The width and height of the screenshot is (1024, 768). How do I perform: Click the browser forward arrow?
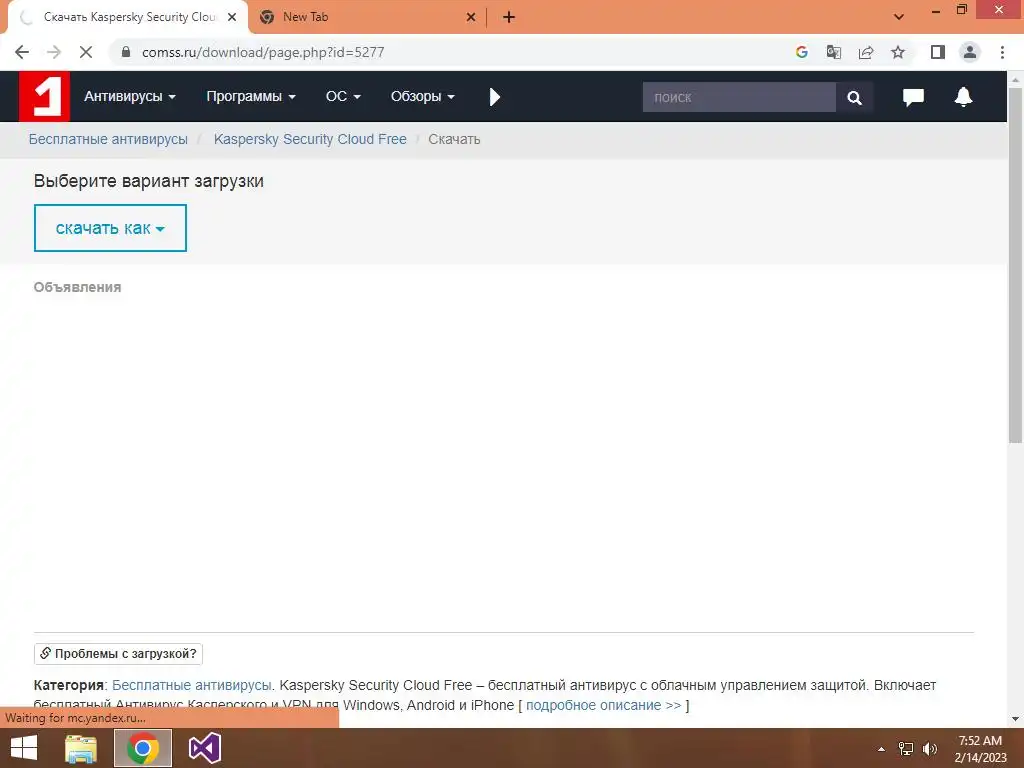point(54,52)
